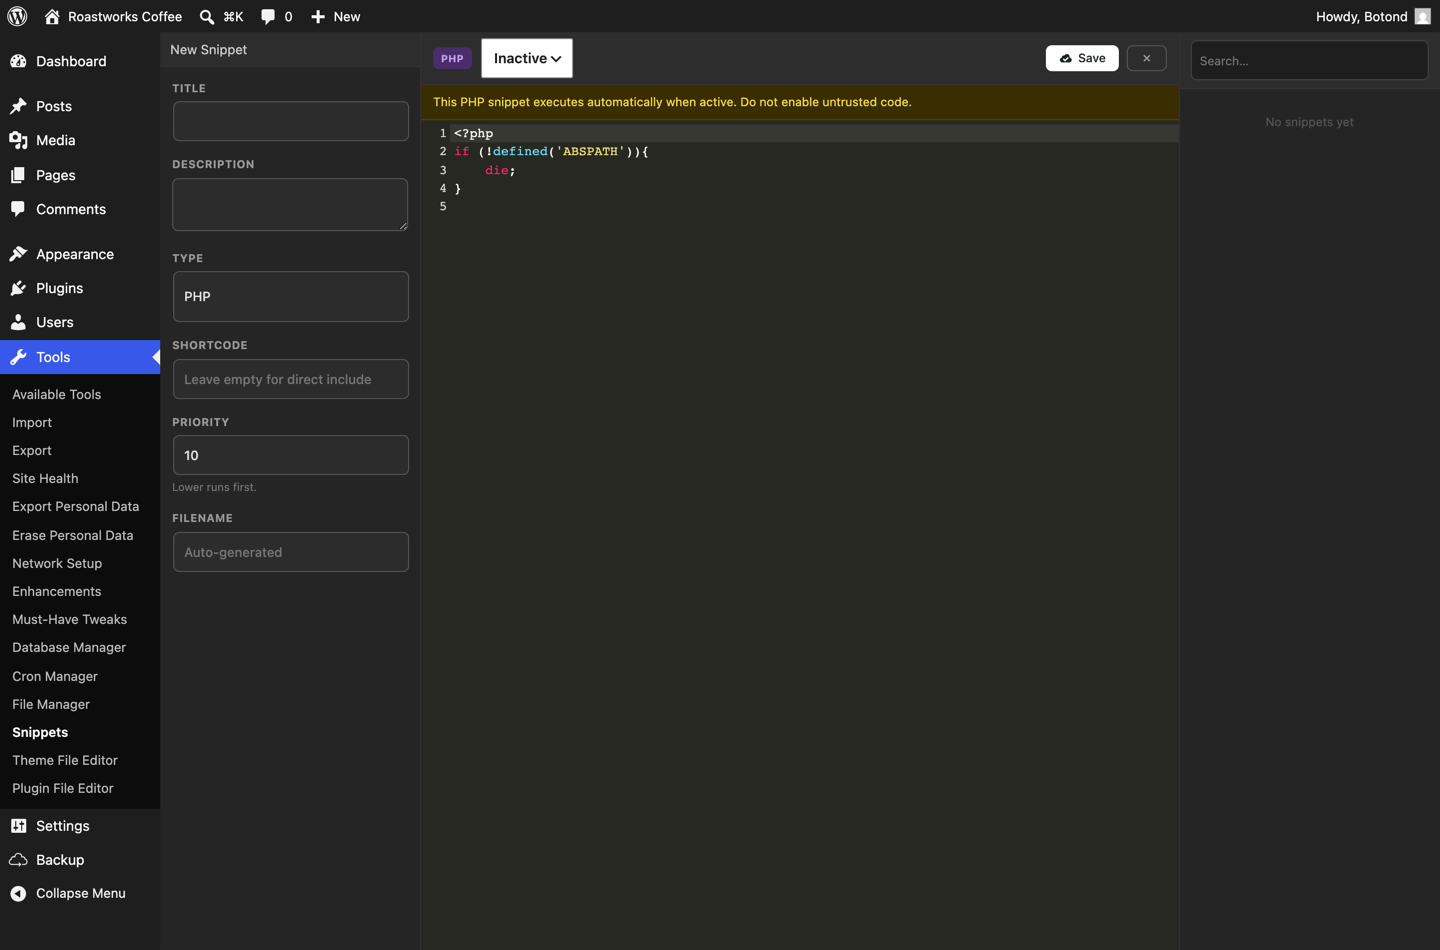The height and width of the screenshot is (950, 1440).
Task: Click the Comments speech bubble sidebar icon
Action: 18,209
